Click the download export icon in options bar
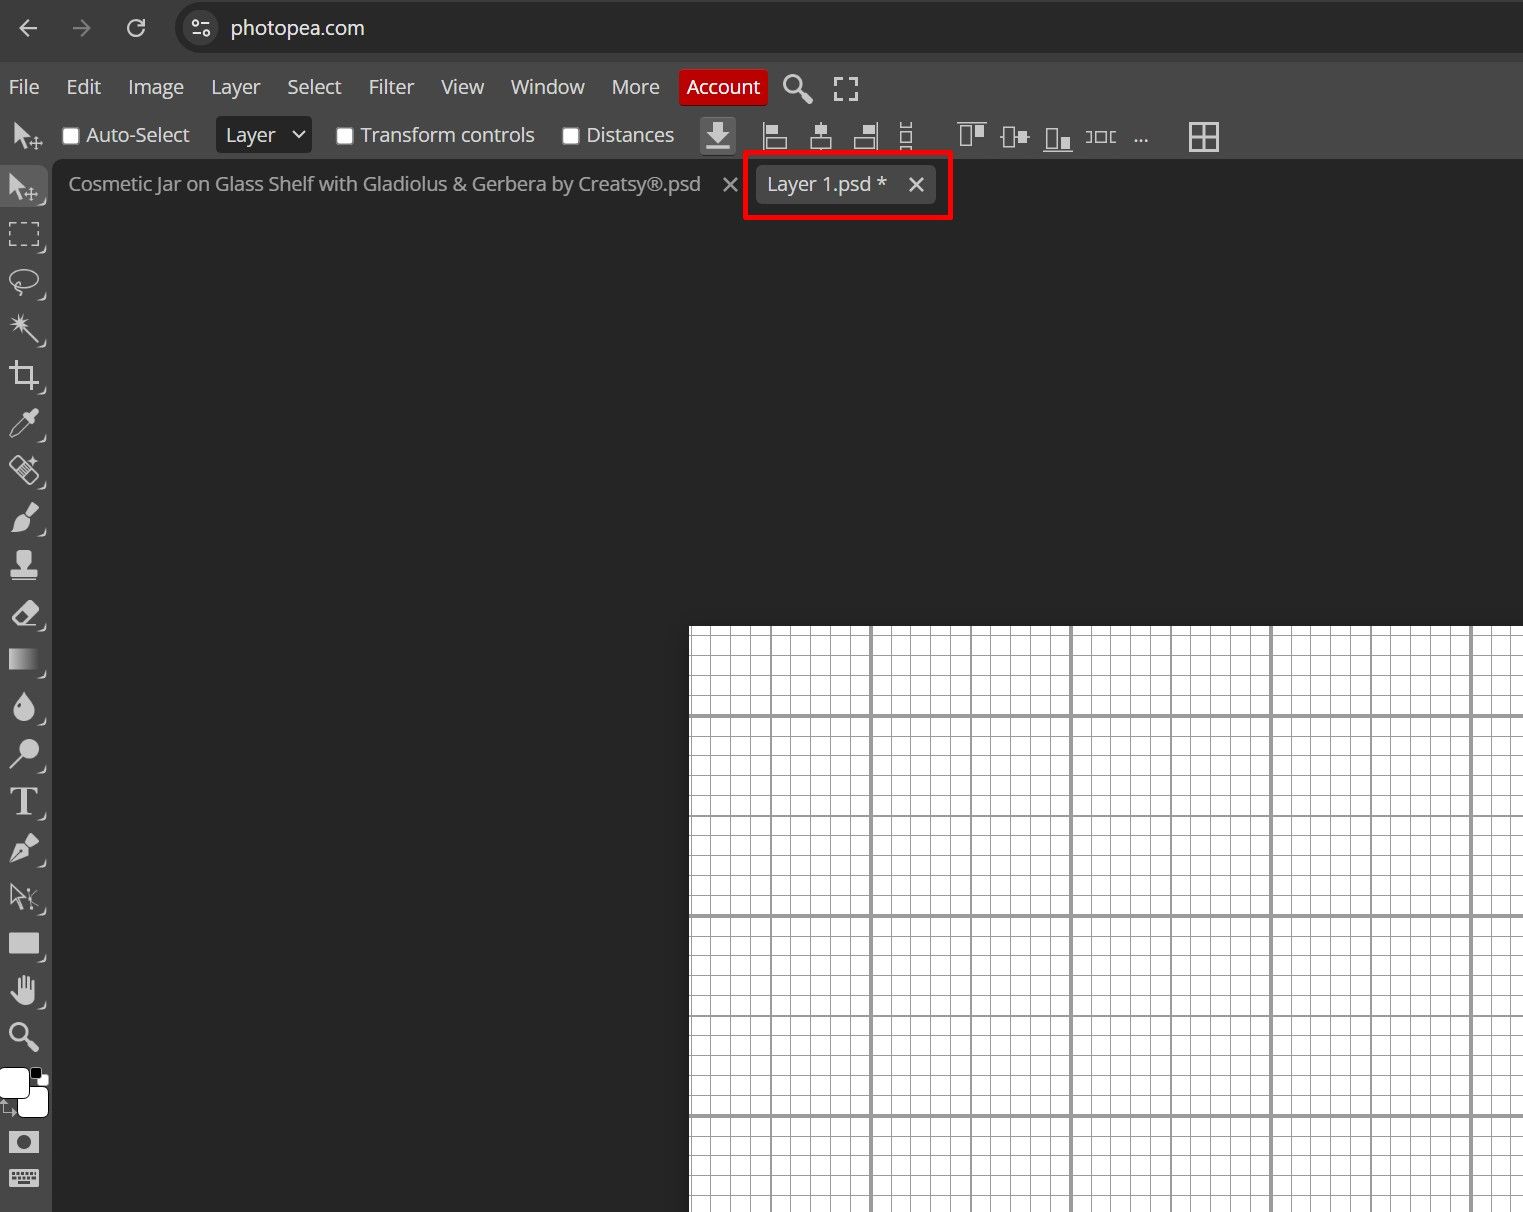The height and width of the screenshot is (1212, 1523). (x=717, y=136)
